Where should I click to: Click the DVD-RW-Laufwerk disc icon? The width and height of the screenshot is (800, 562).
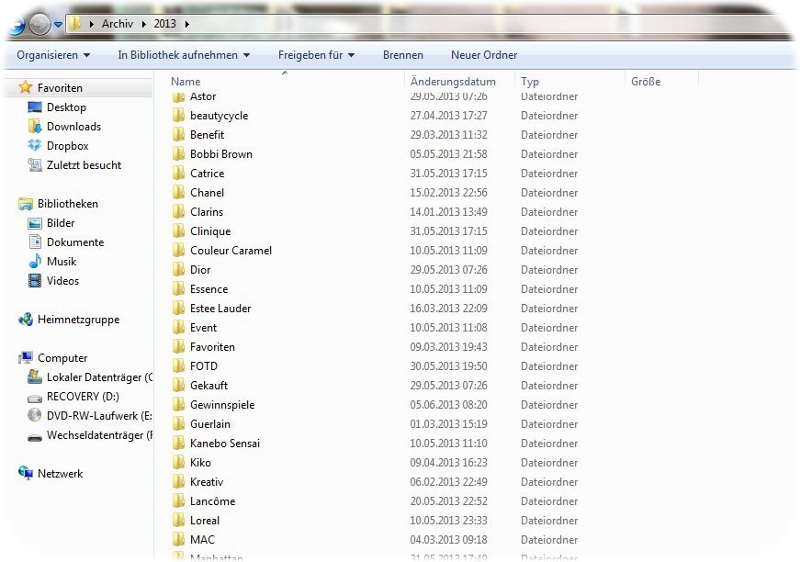click(x=35, y=415)
